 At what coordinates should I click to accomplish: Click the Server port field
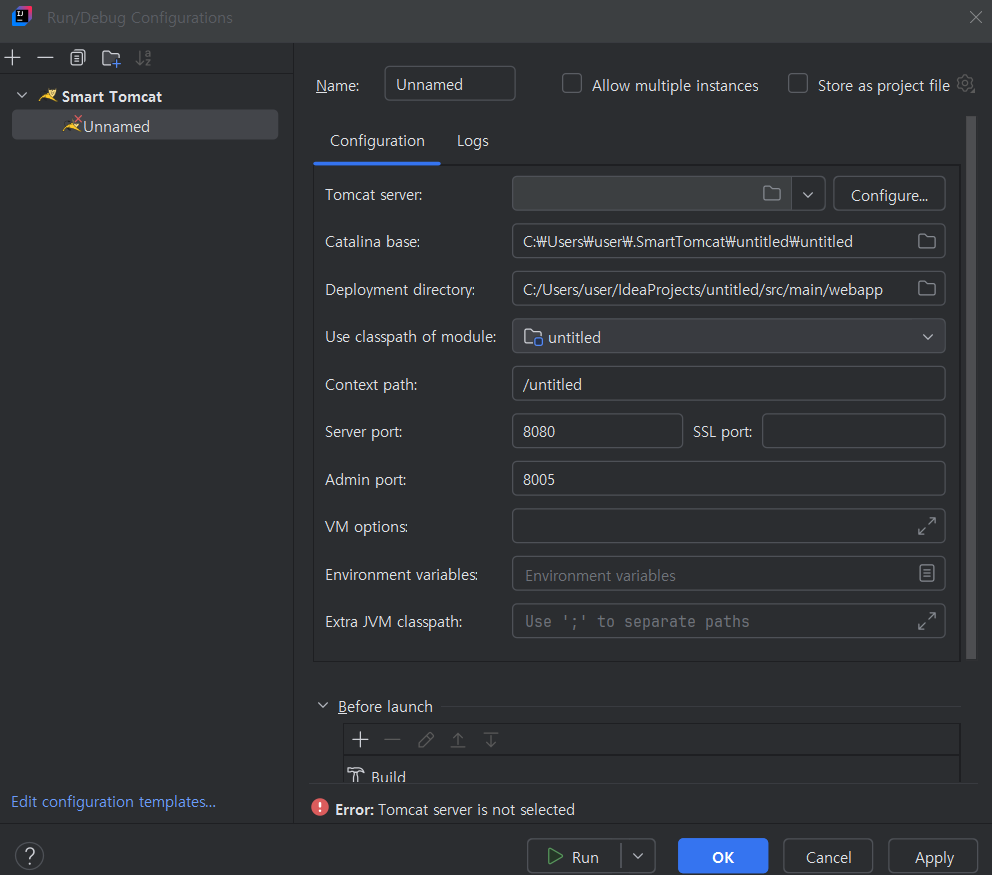(597, 431)
